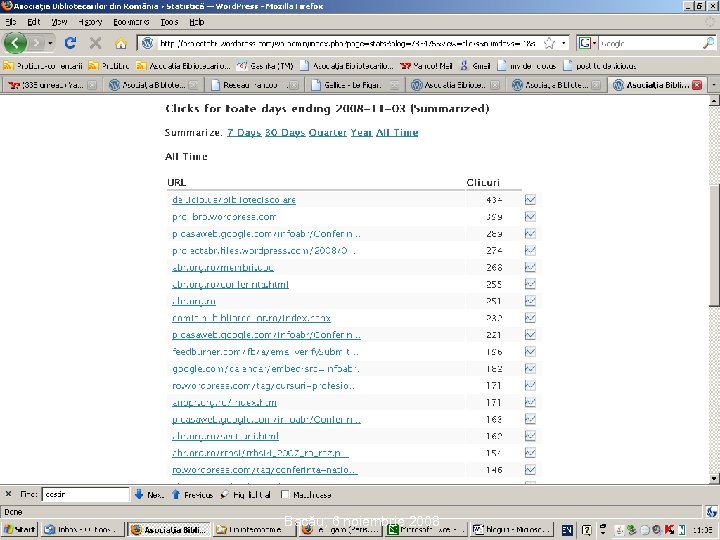Open the History menu

(90, 22)
